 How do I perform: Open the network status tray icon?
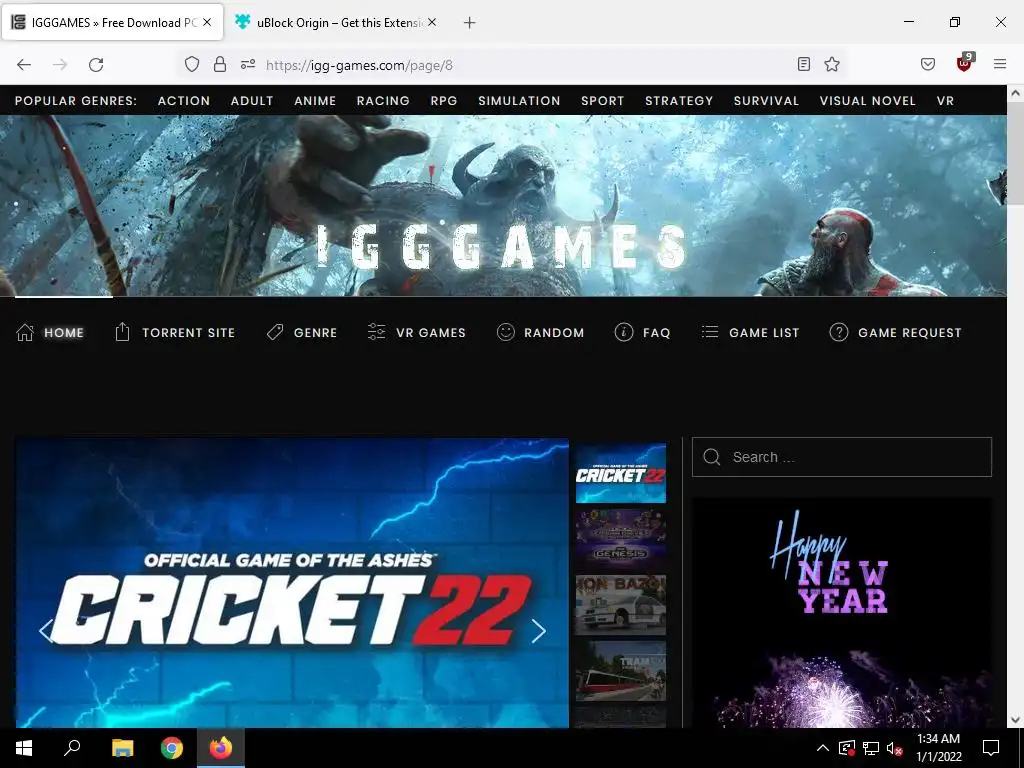871,748
